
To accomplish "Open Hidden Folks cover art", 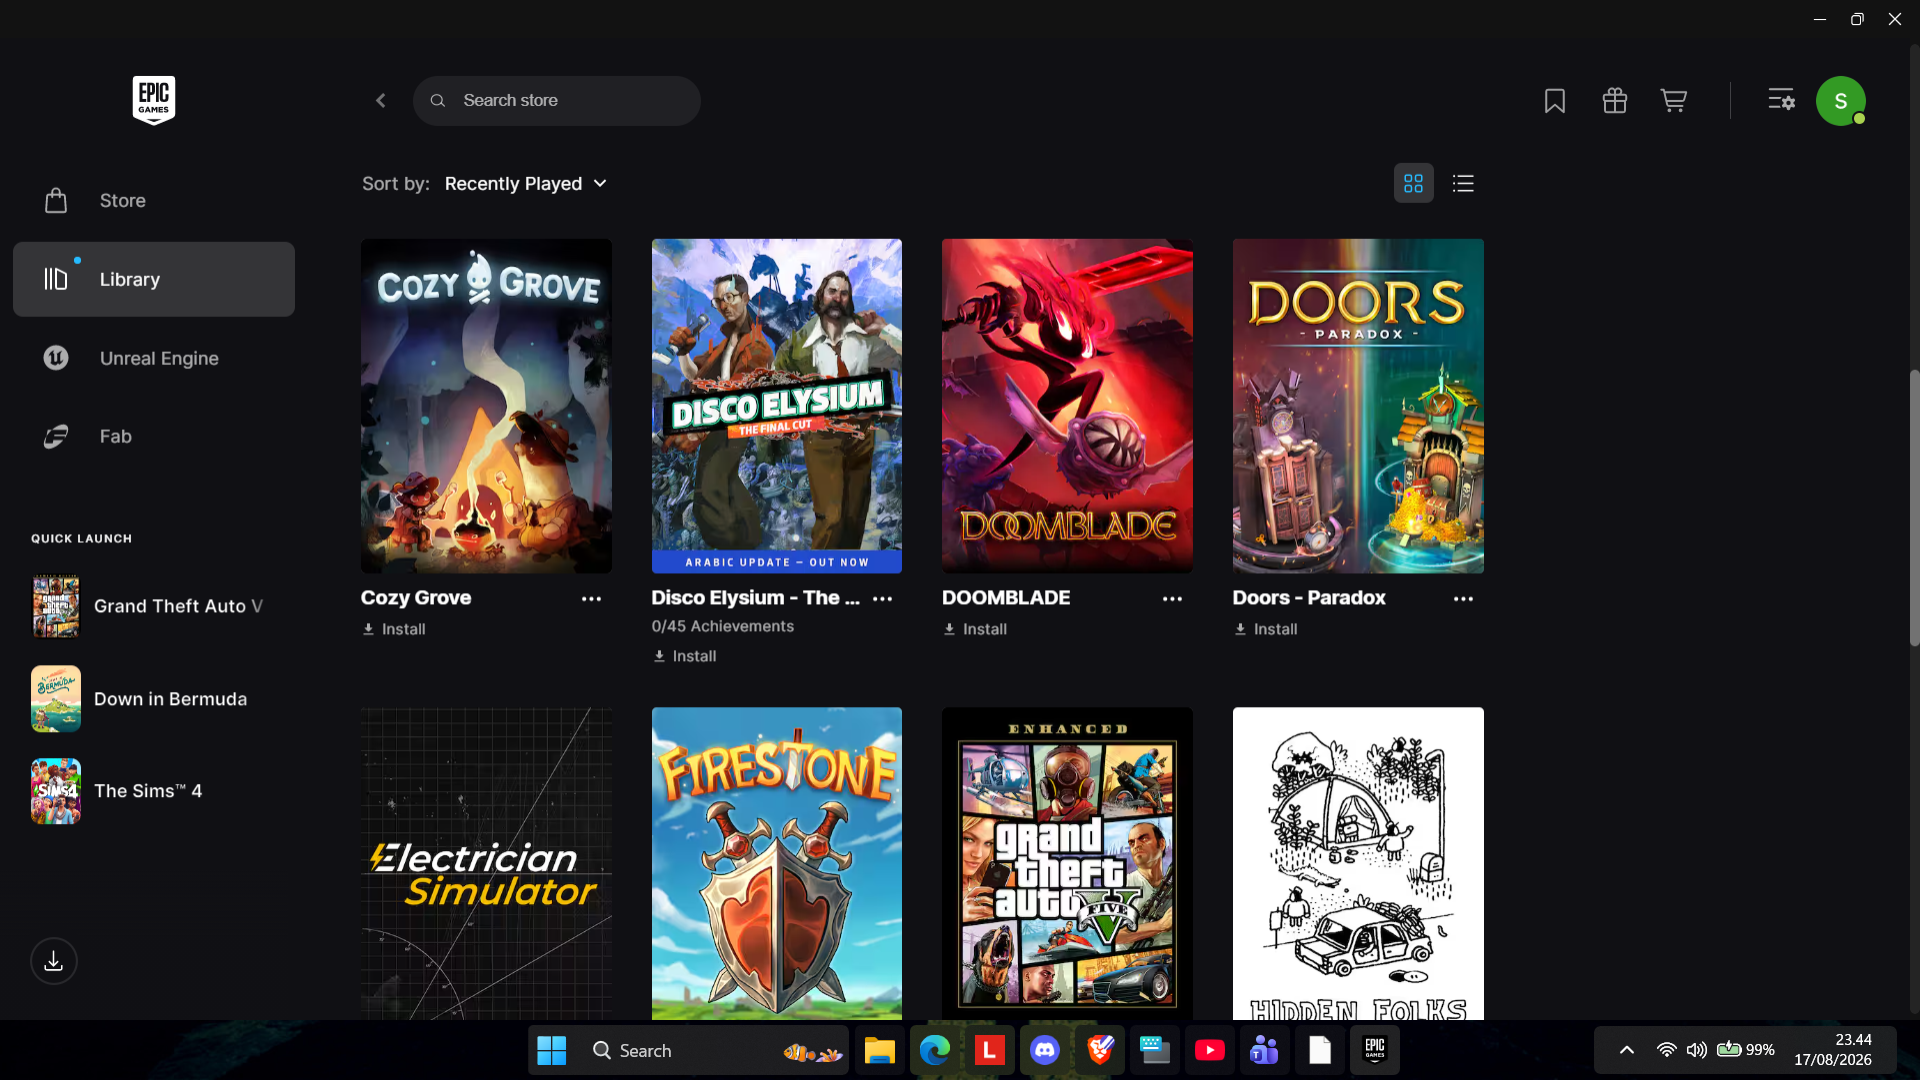I will click(x=1358, y=864).
